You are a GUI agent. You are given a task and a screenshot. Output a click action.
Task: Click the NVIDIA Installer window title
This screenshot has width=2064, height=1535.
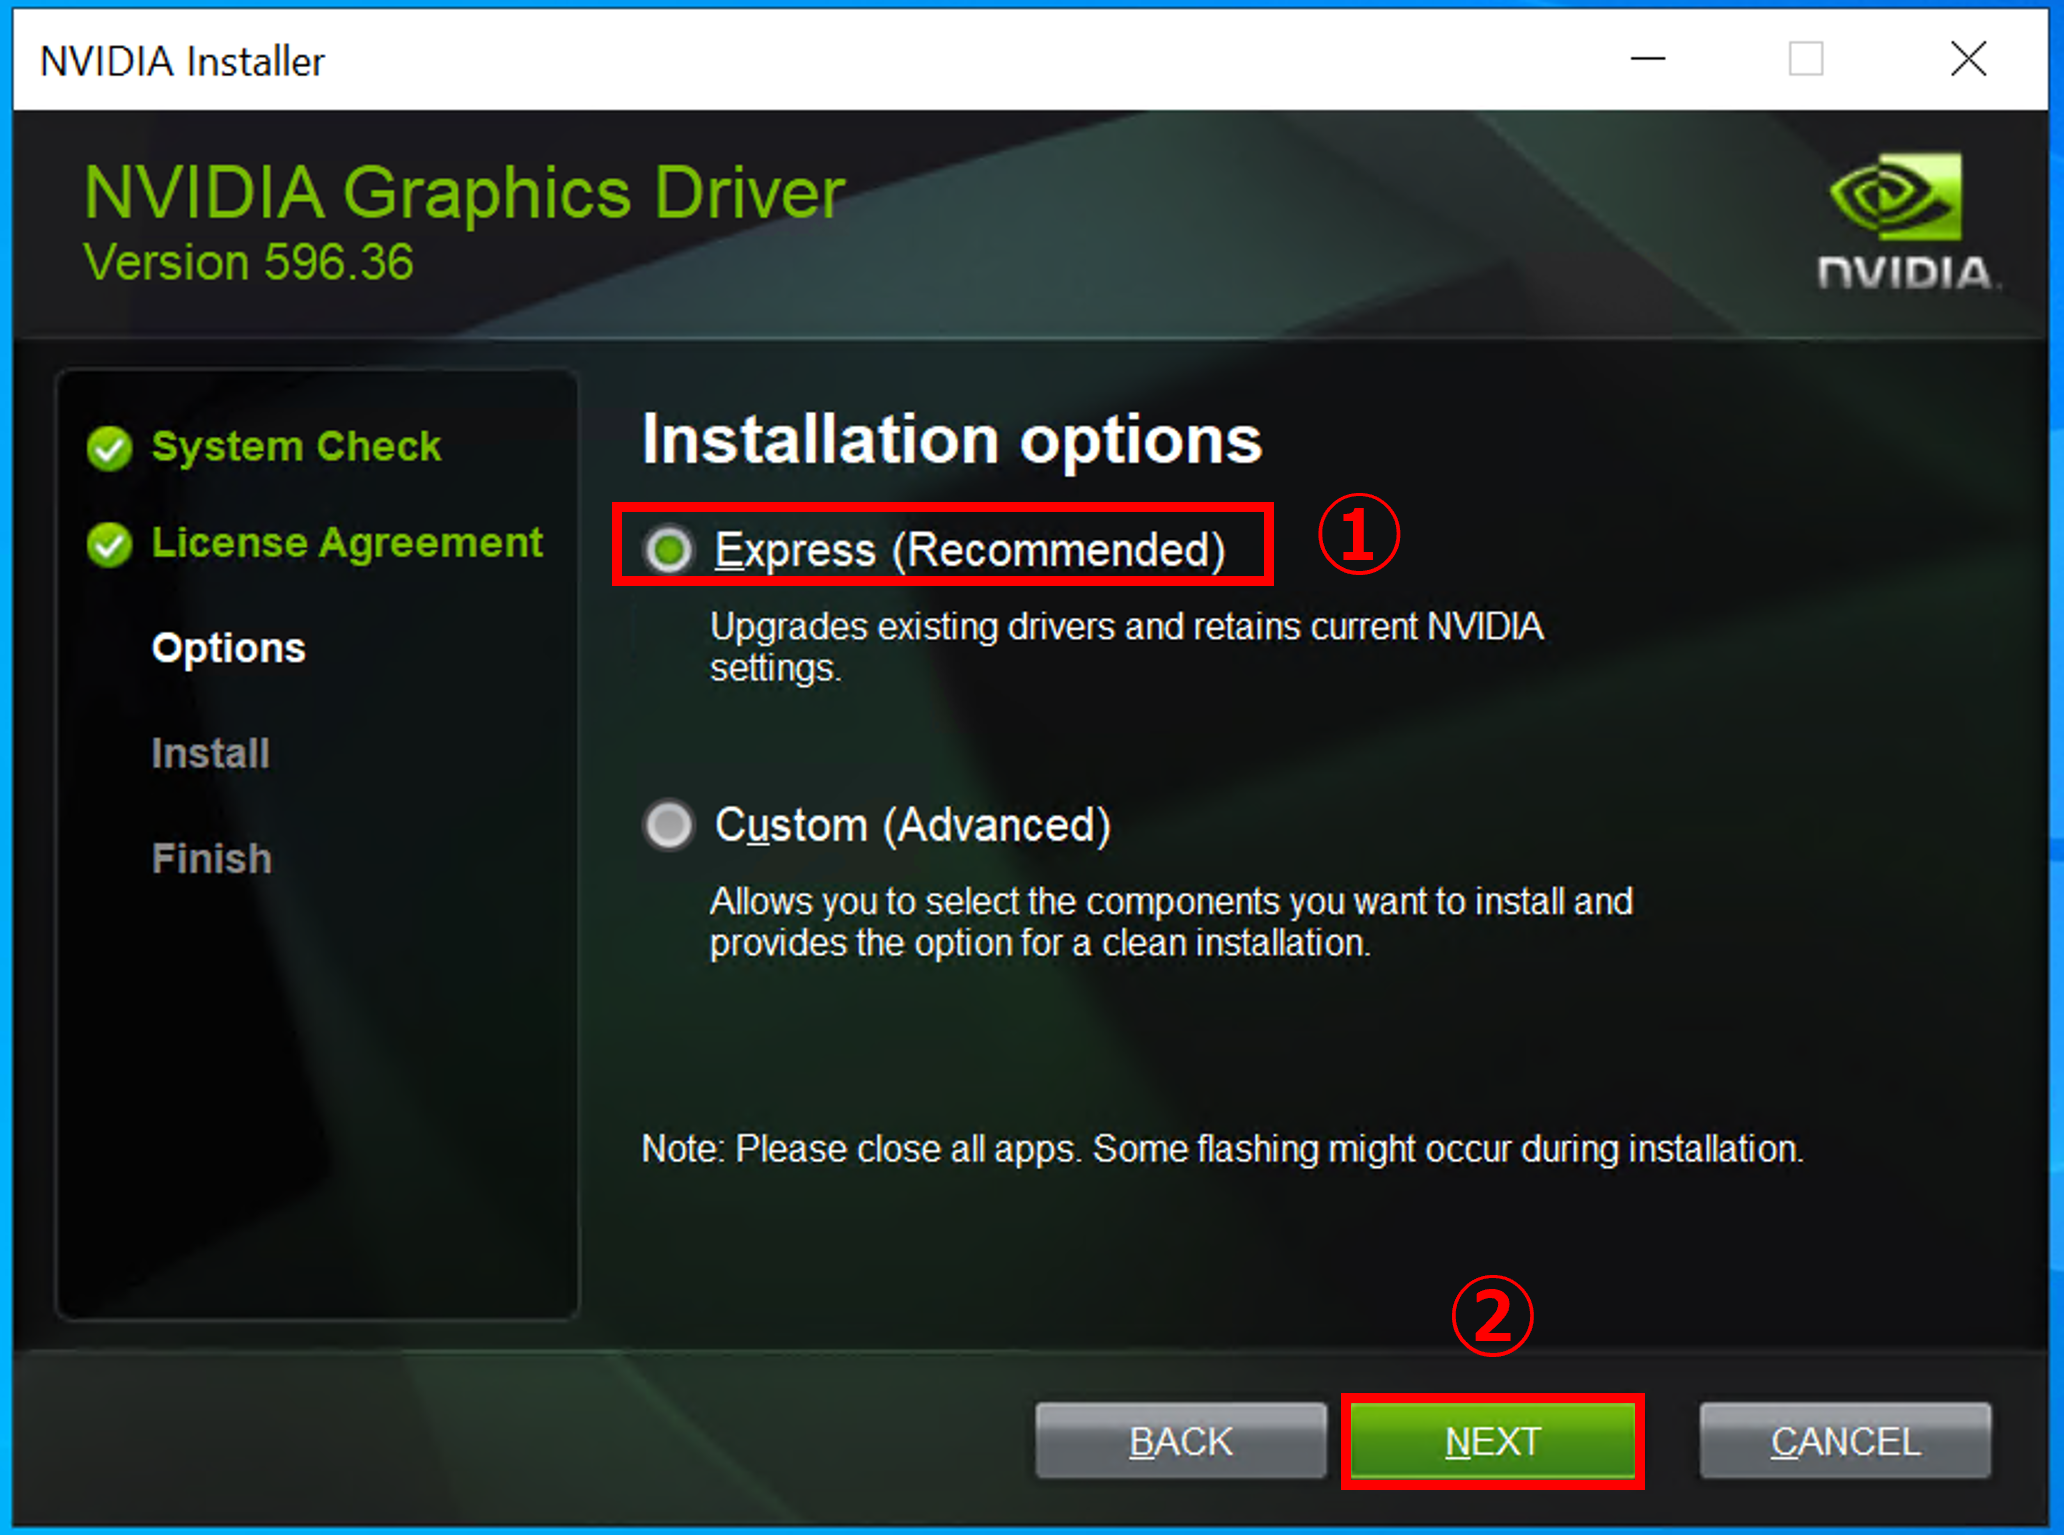[182, 61]
